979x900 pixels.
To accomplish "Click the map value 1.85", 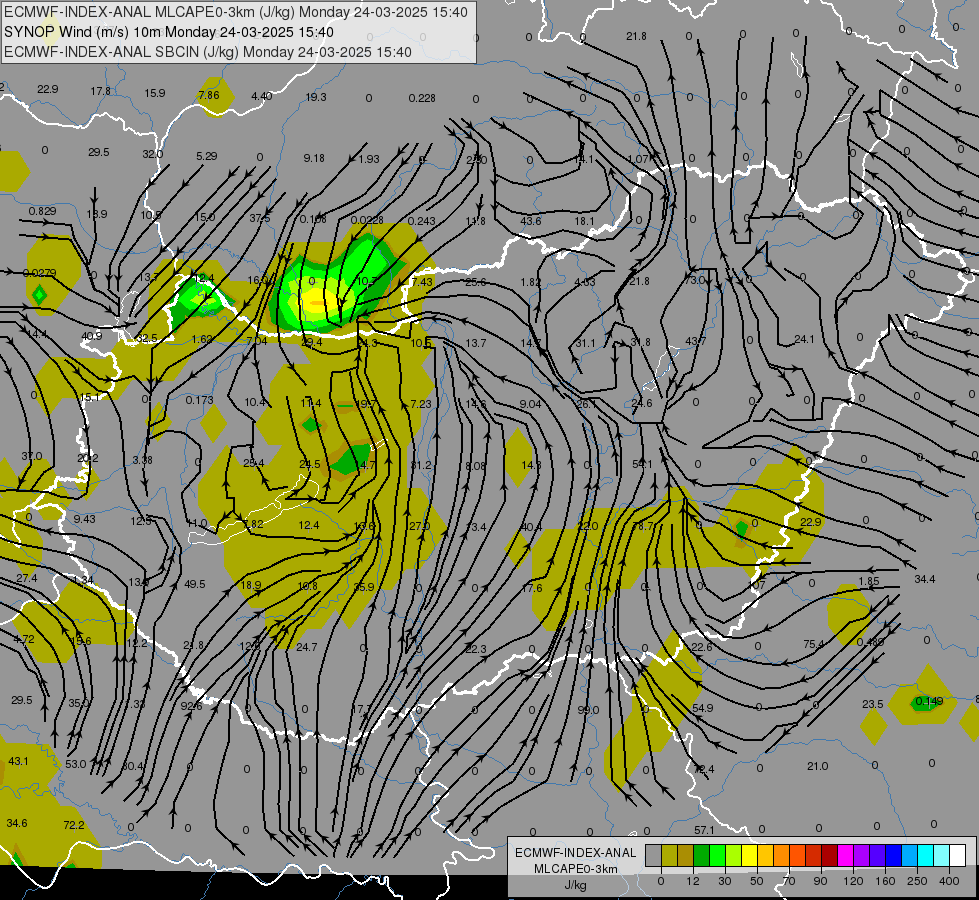I will click(x=868, y=581).
